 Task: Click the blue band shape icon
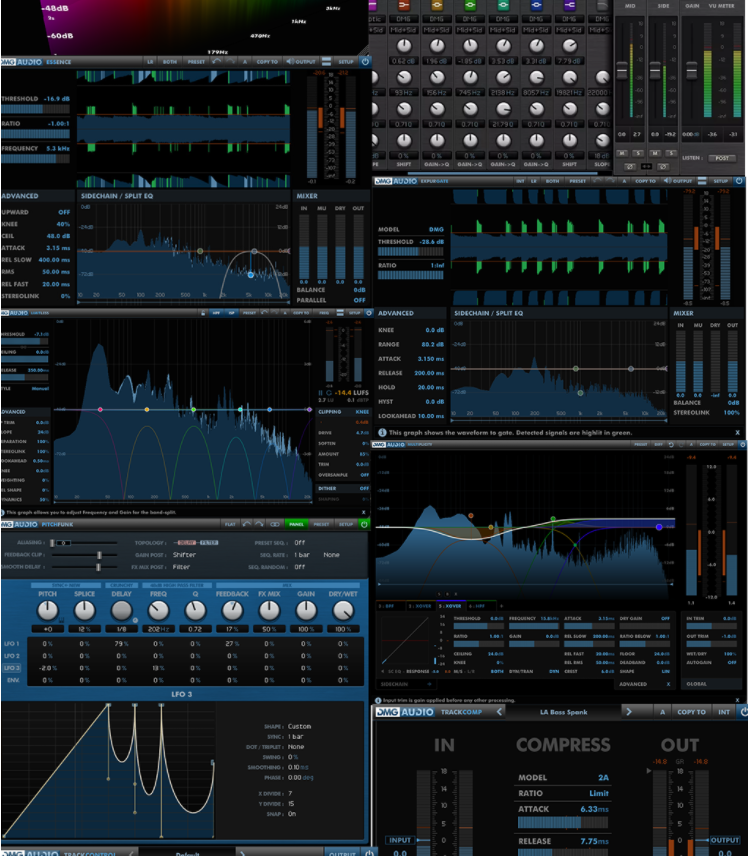(537, 5)
